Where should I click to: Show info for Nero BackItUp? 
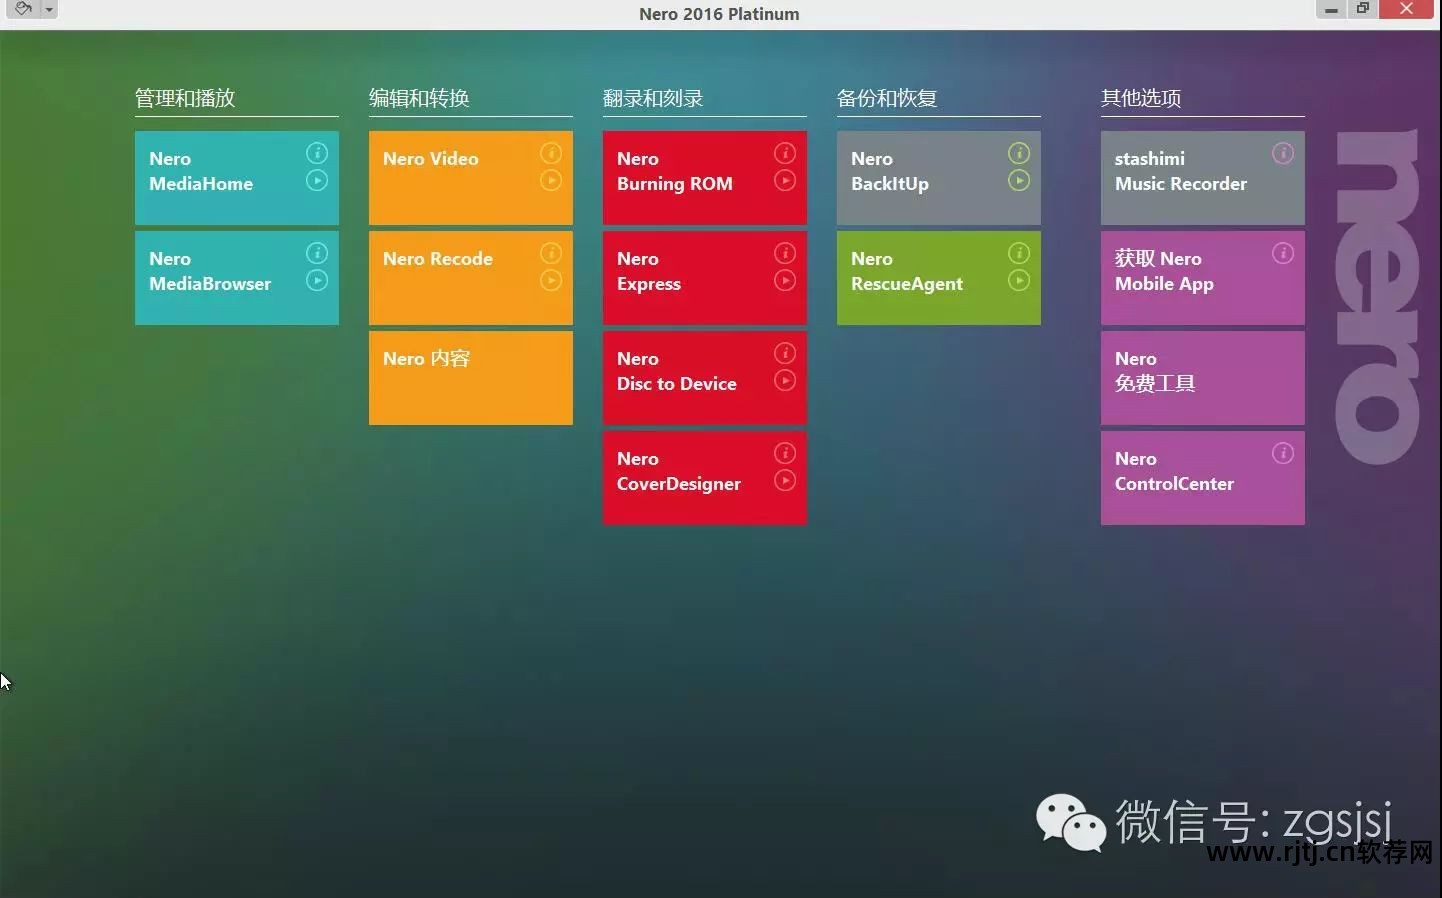1019,153
